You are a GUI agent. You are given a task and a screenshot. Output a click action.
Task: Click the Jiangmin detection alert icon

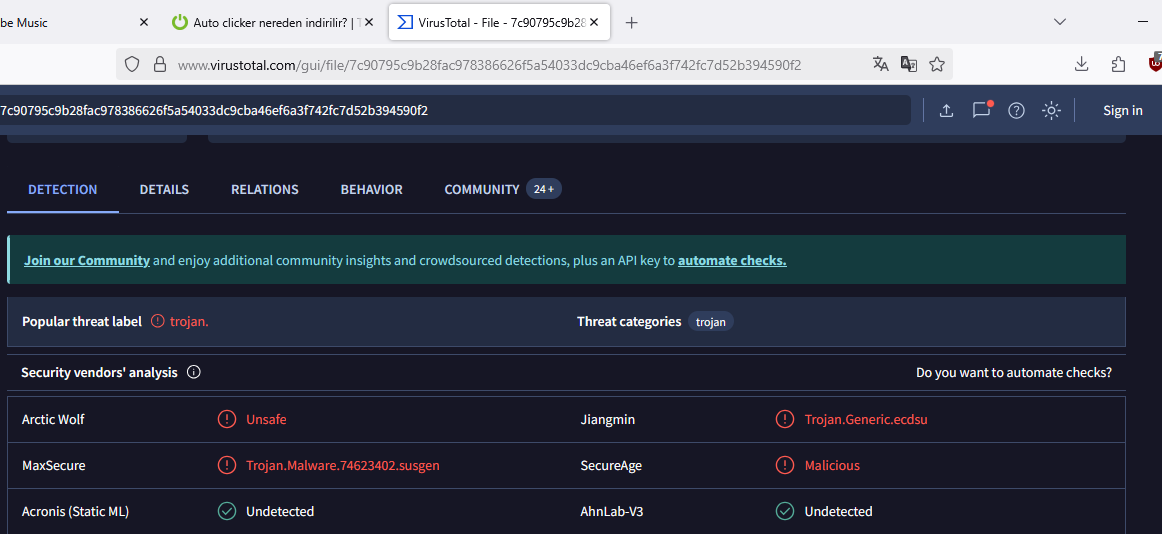785,419
